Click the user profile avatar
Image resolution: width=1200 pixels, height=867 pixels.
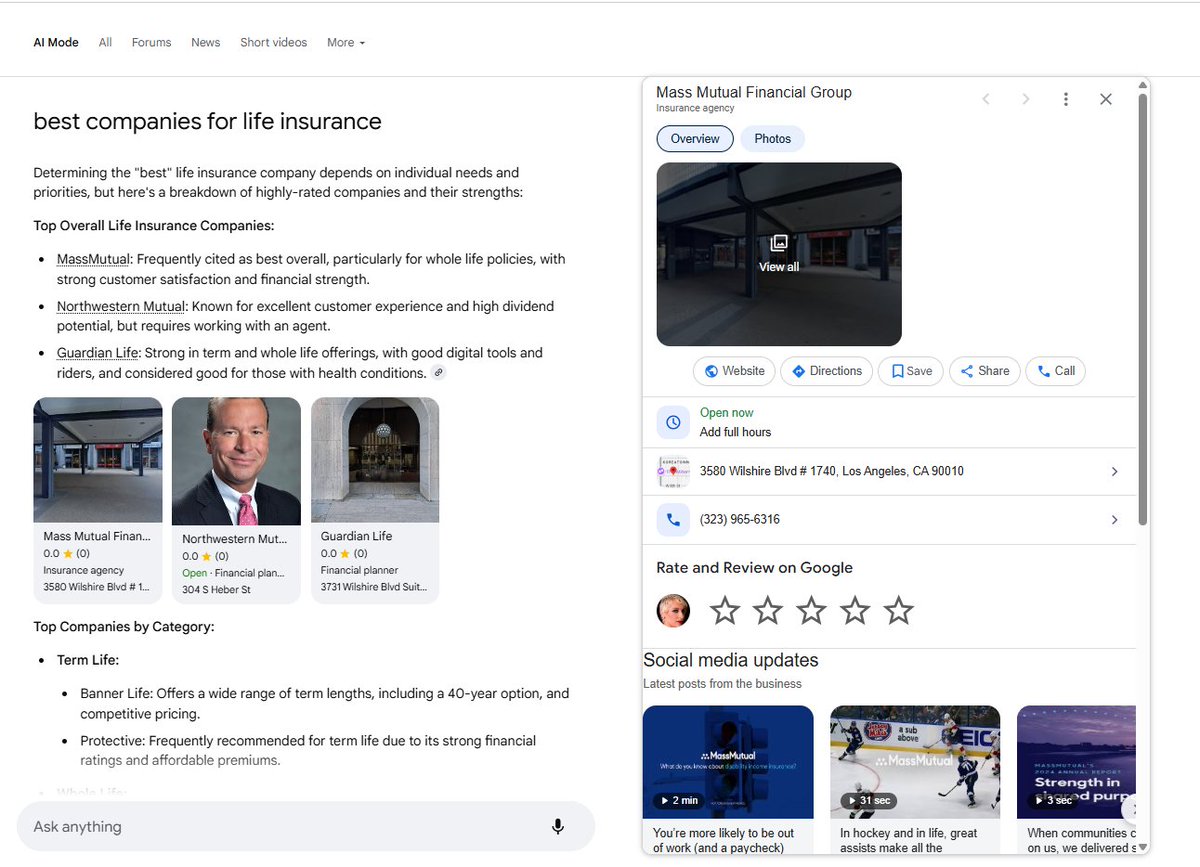(x=673, y=610)
